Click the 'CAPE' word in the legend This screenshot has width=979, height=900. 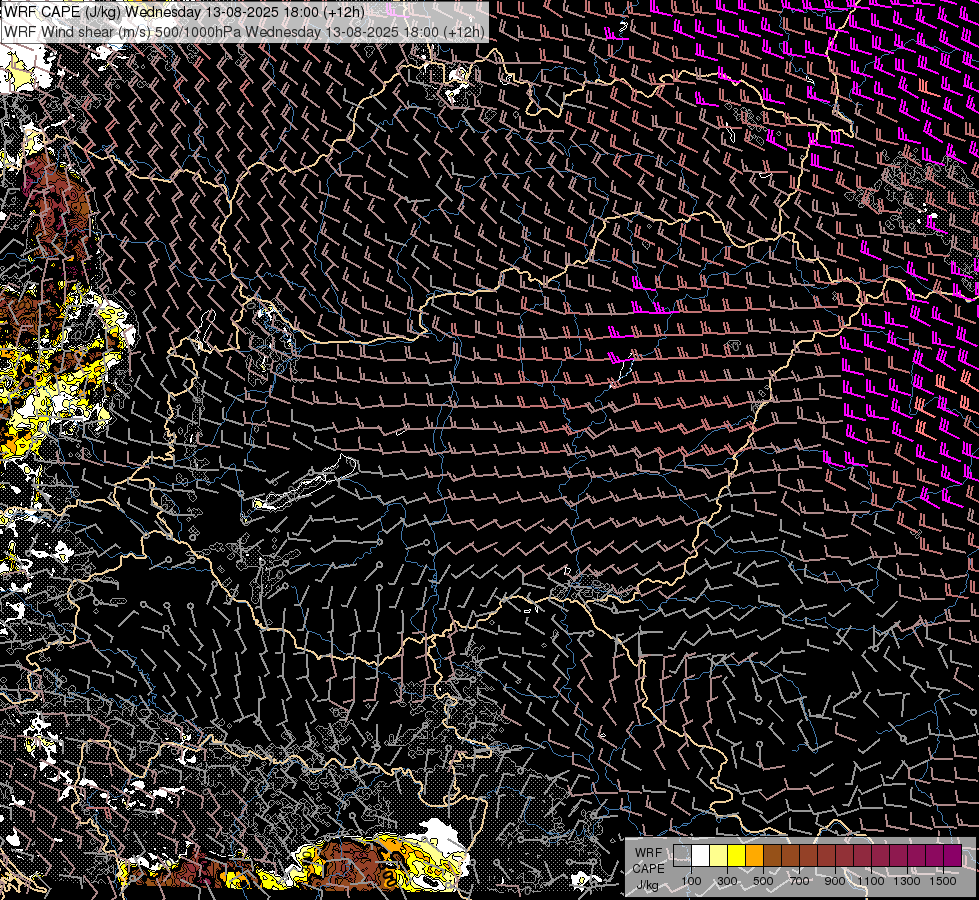point(649,869)
